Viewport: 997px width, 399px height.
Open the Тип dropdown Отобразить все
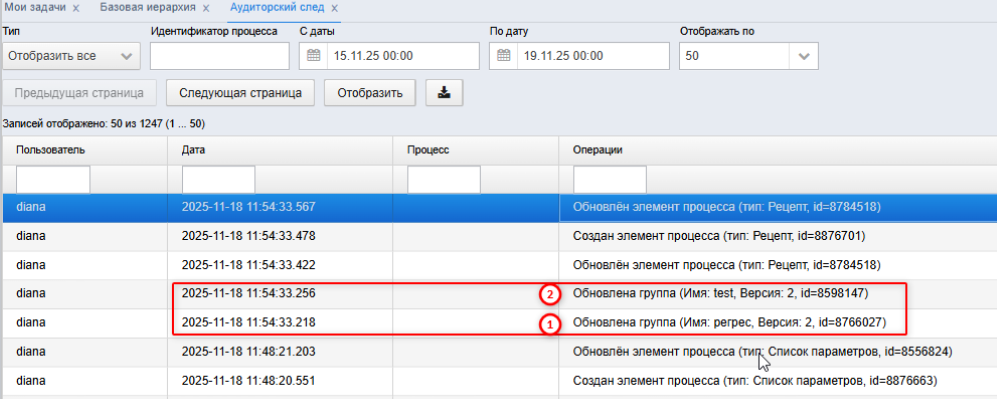[71, 56]
